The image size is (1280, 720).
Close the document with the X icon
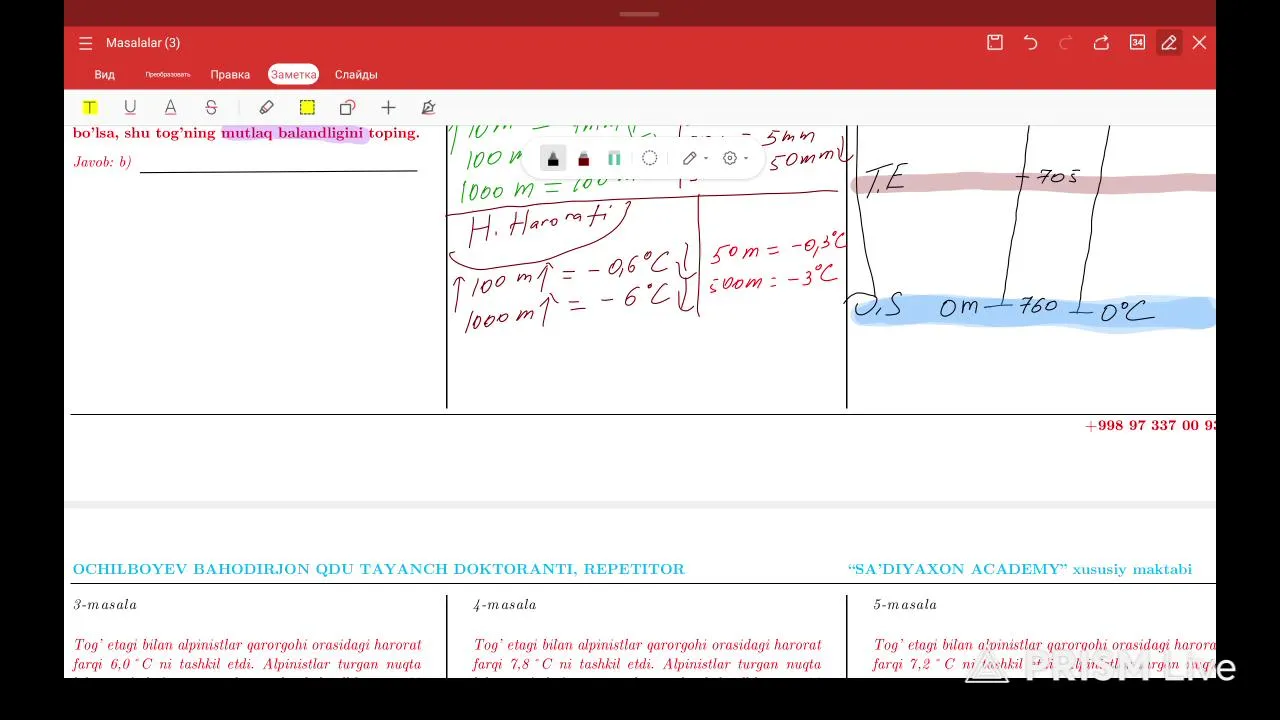pos(1199,42)
